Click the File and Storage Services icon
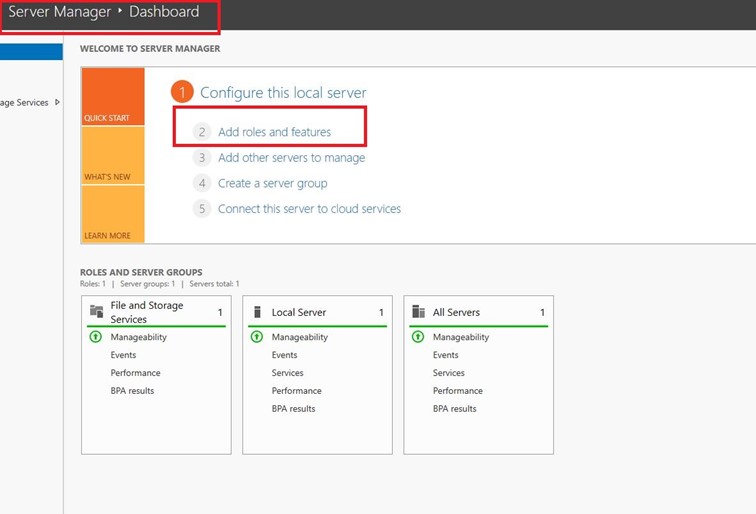The image size is (756, 514). [x=96, y=311]
